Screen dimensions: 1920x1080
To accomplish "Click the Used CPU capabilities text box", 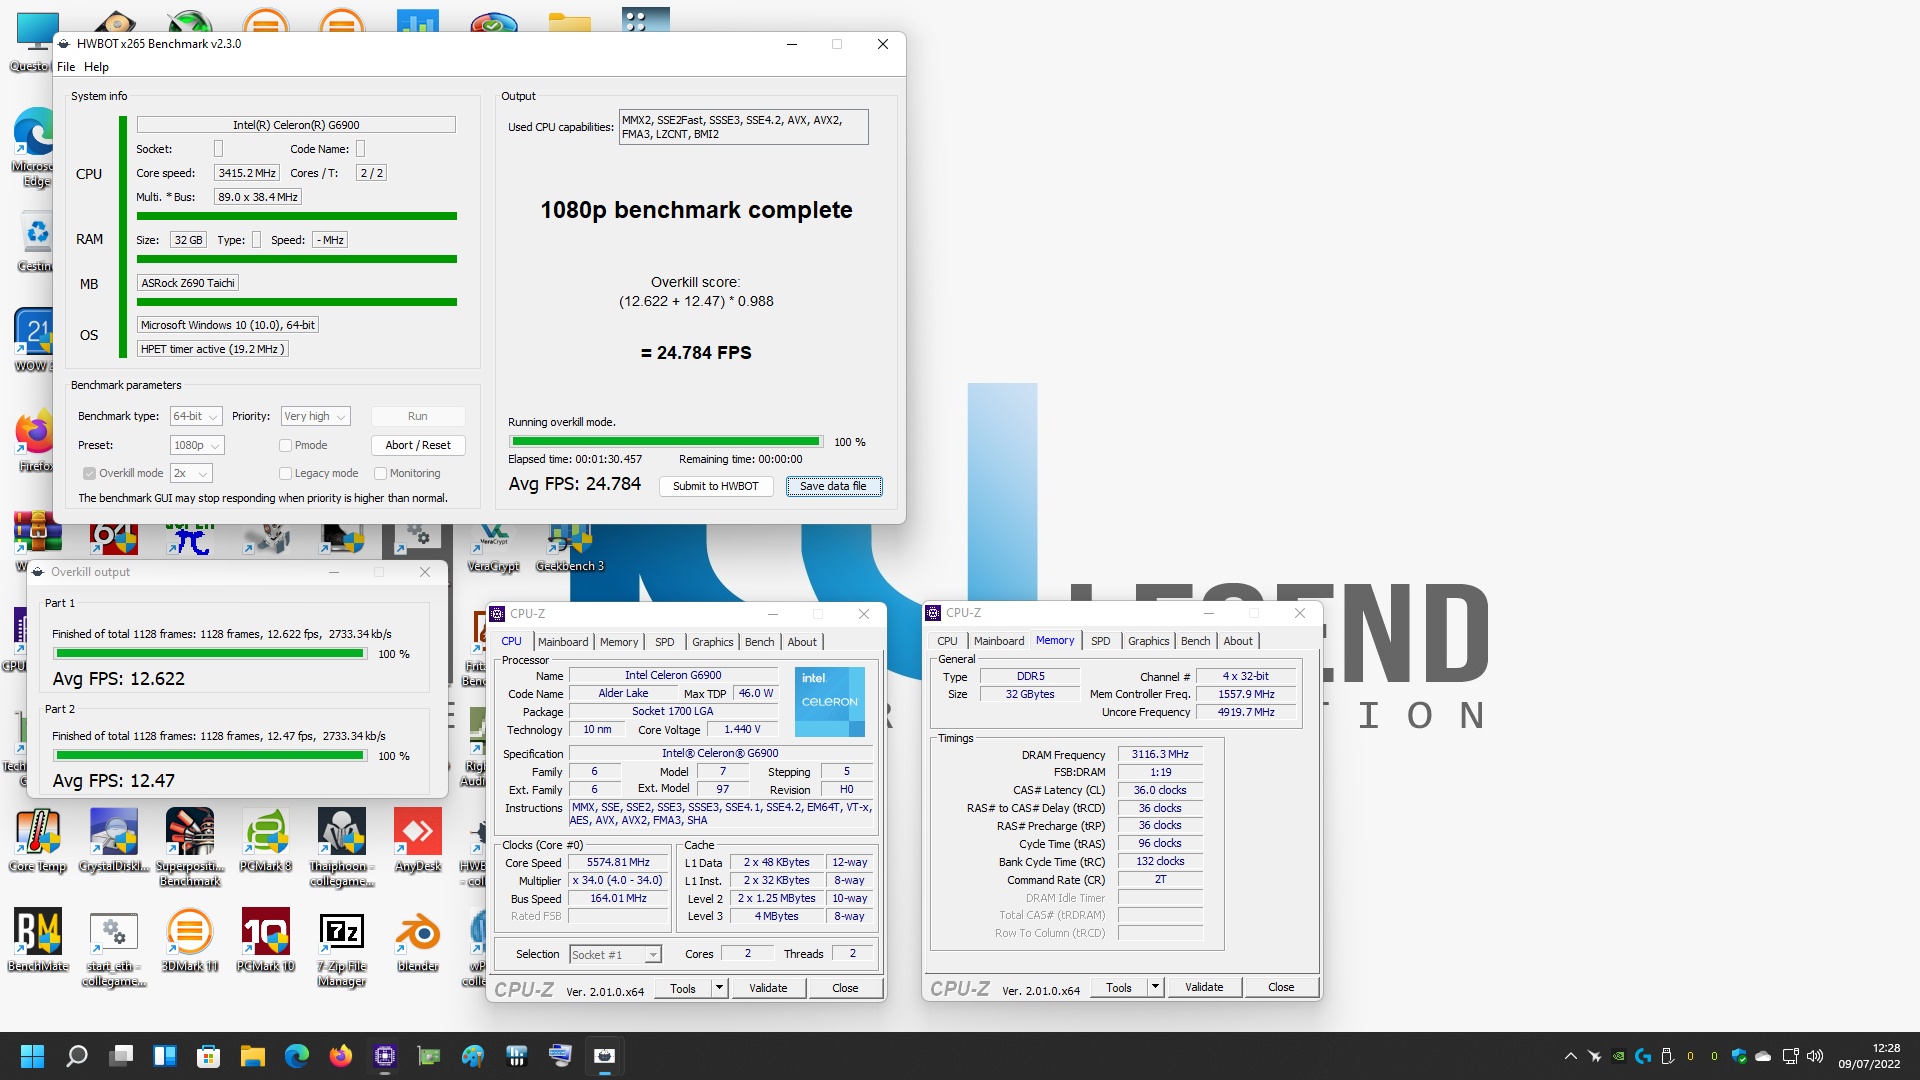I will pyautogui.click(x=743, y=127).
